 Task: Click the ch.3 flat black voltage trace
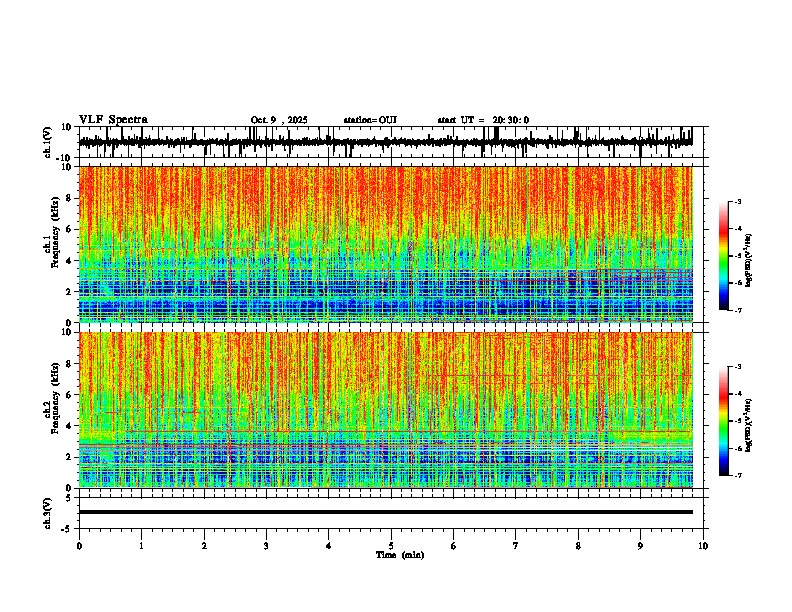click(x=385, y=512)
